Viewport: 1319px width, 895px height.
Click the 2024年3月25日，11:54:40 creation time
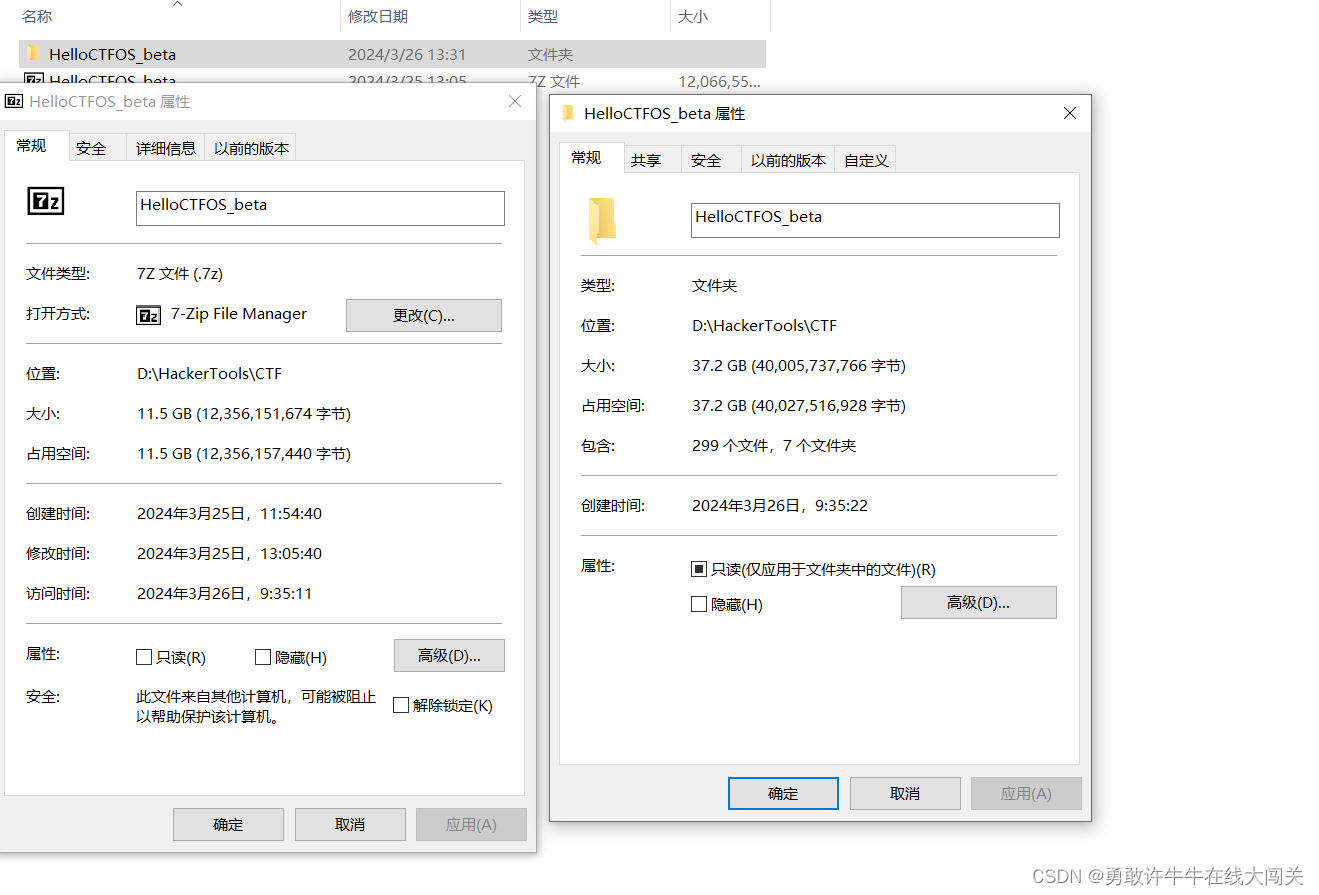click(x=230, y=514)
